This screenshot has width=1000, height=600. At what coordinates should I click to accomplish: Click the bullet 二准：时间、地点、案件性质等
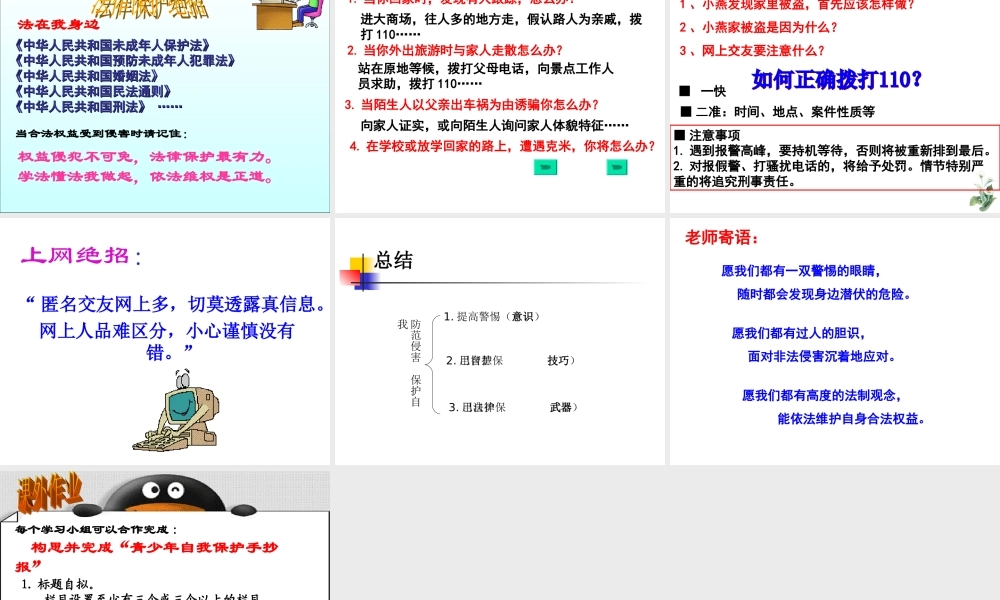coord(777,112)
